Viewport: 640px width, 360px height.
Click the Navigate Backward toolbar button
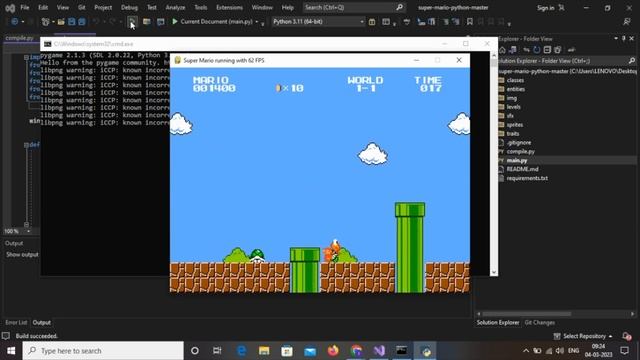coord(14,22)
